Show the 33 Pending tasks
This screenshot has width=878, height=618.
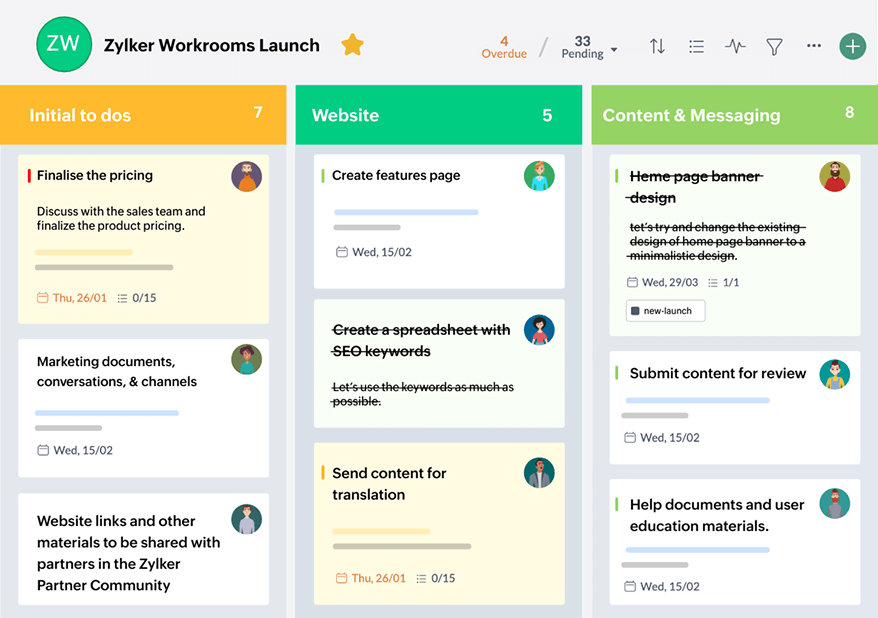pos(582,47)
